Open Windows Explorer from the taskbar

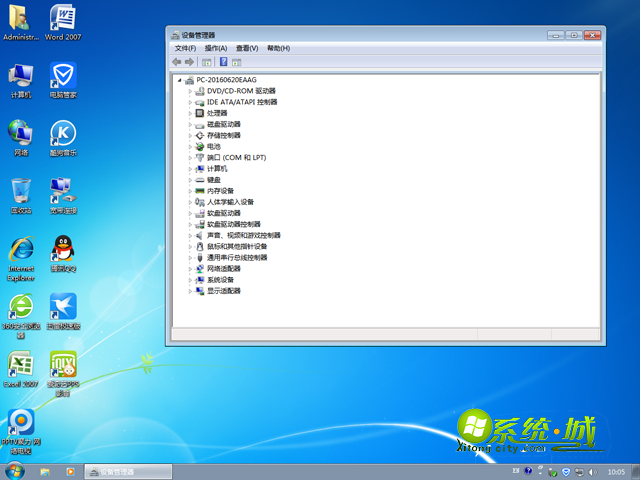pyautogui.click(x=45, y=472)
